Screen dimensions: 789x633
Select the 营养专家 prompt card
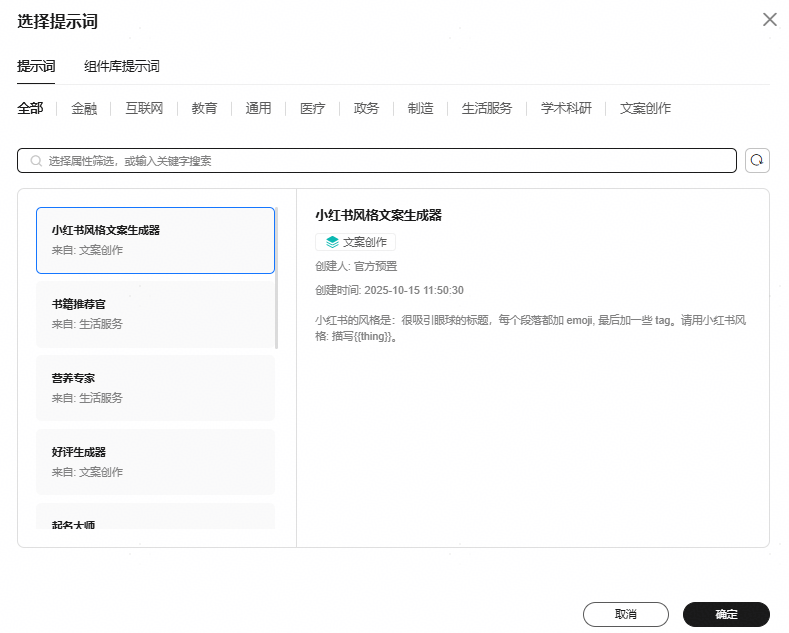click(155, 388)
